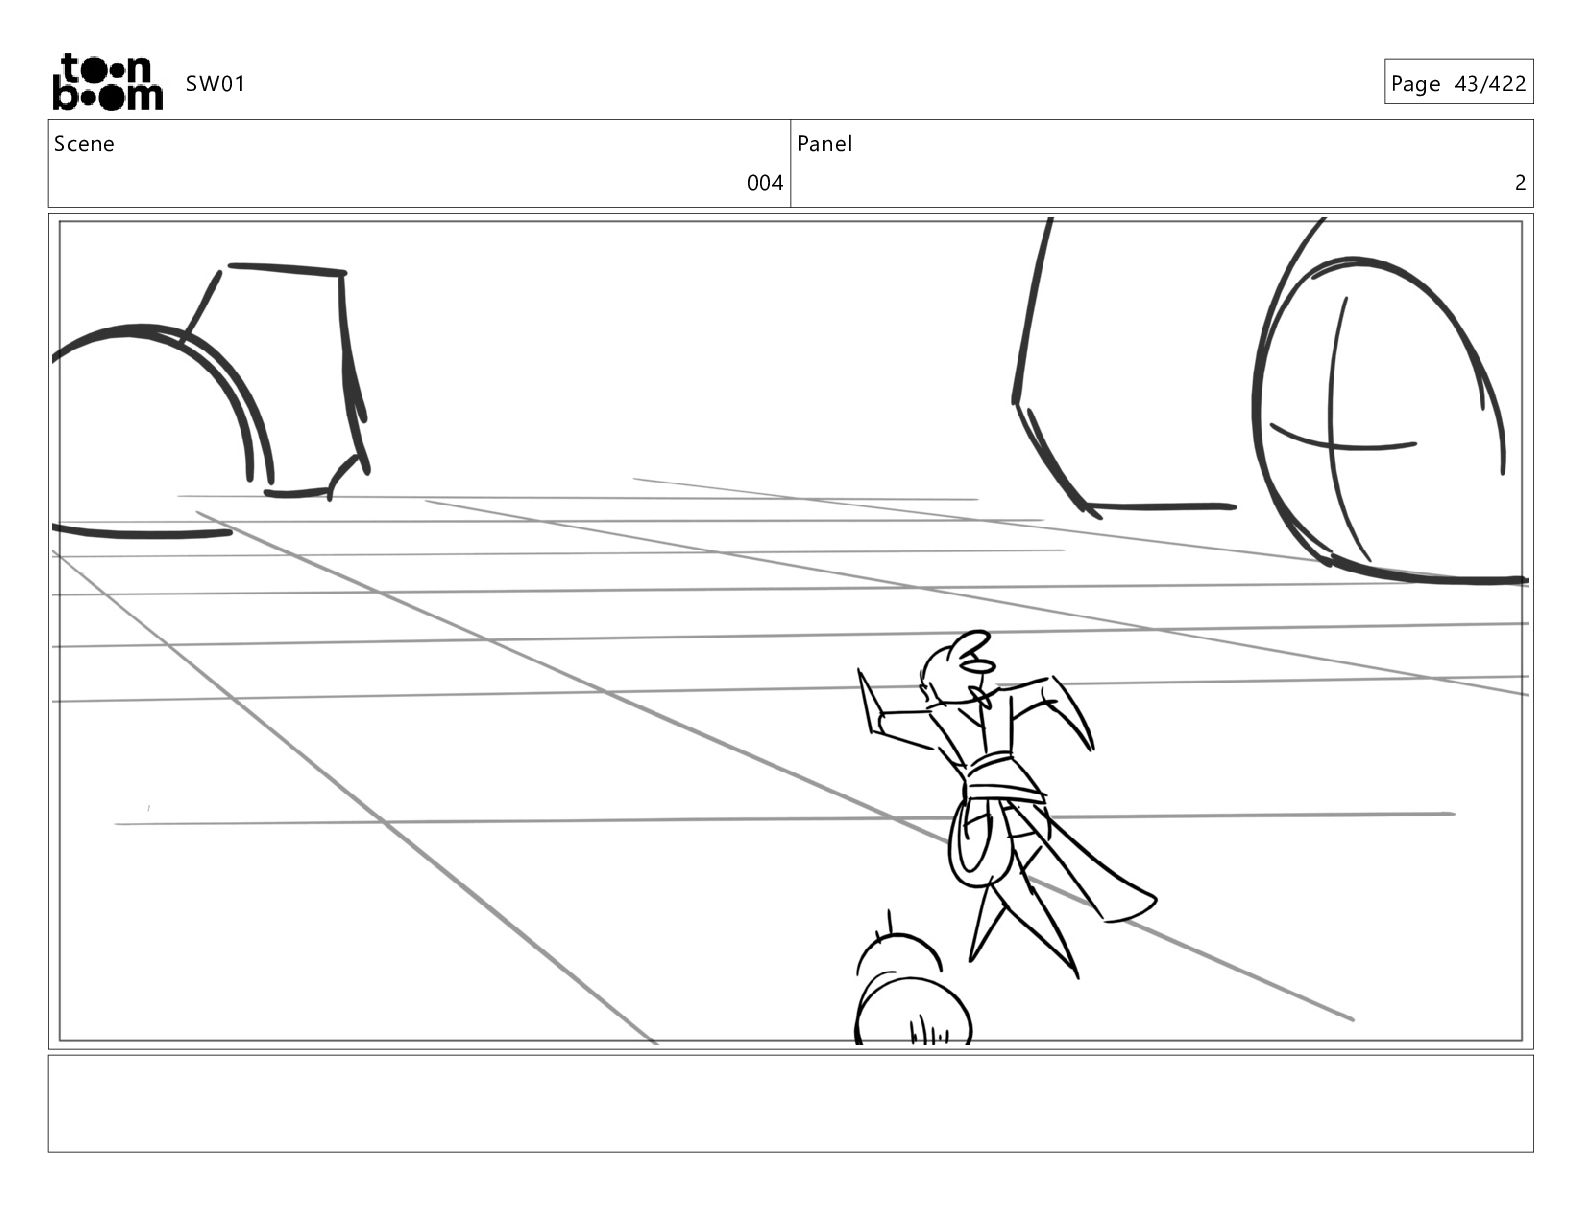1584x1224 pixels.
Task: Select the project name SW01
Action: point(215,84)
